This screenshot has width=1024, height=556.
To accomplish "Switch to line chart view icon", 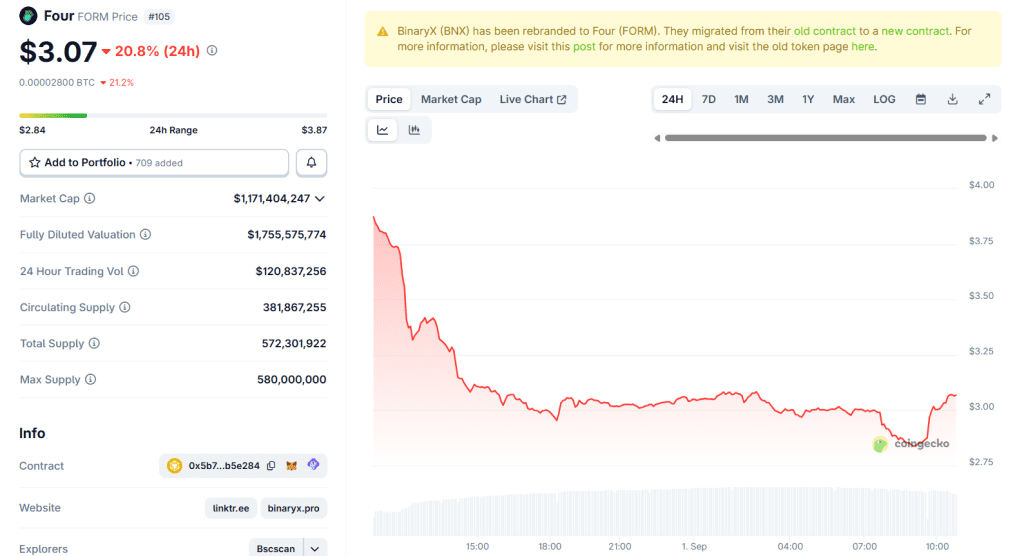I will pos(383,130).
